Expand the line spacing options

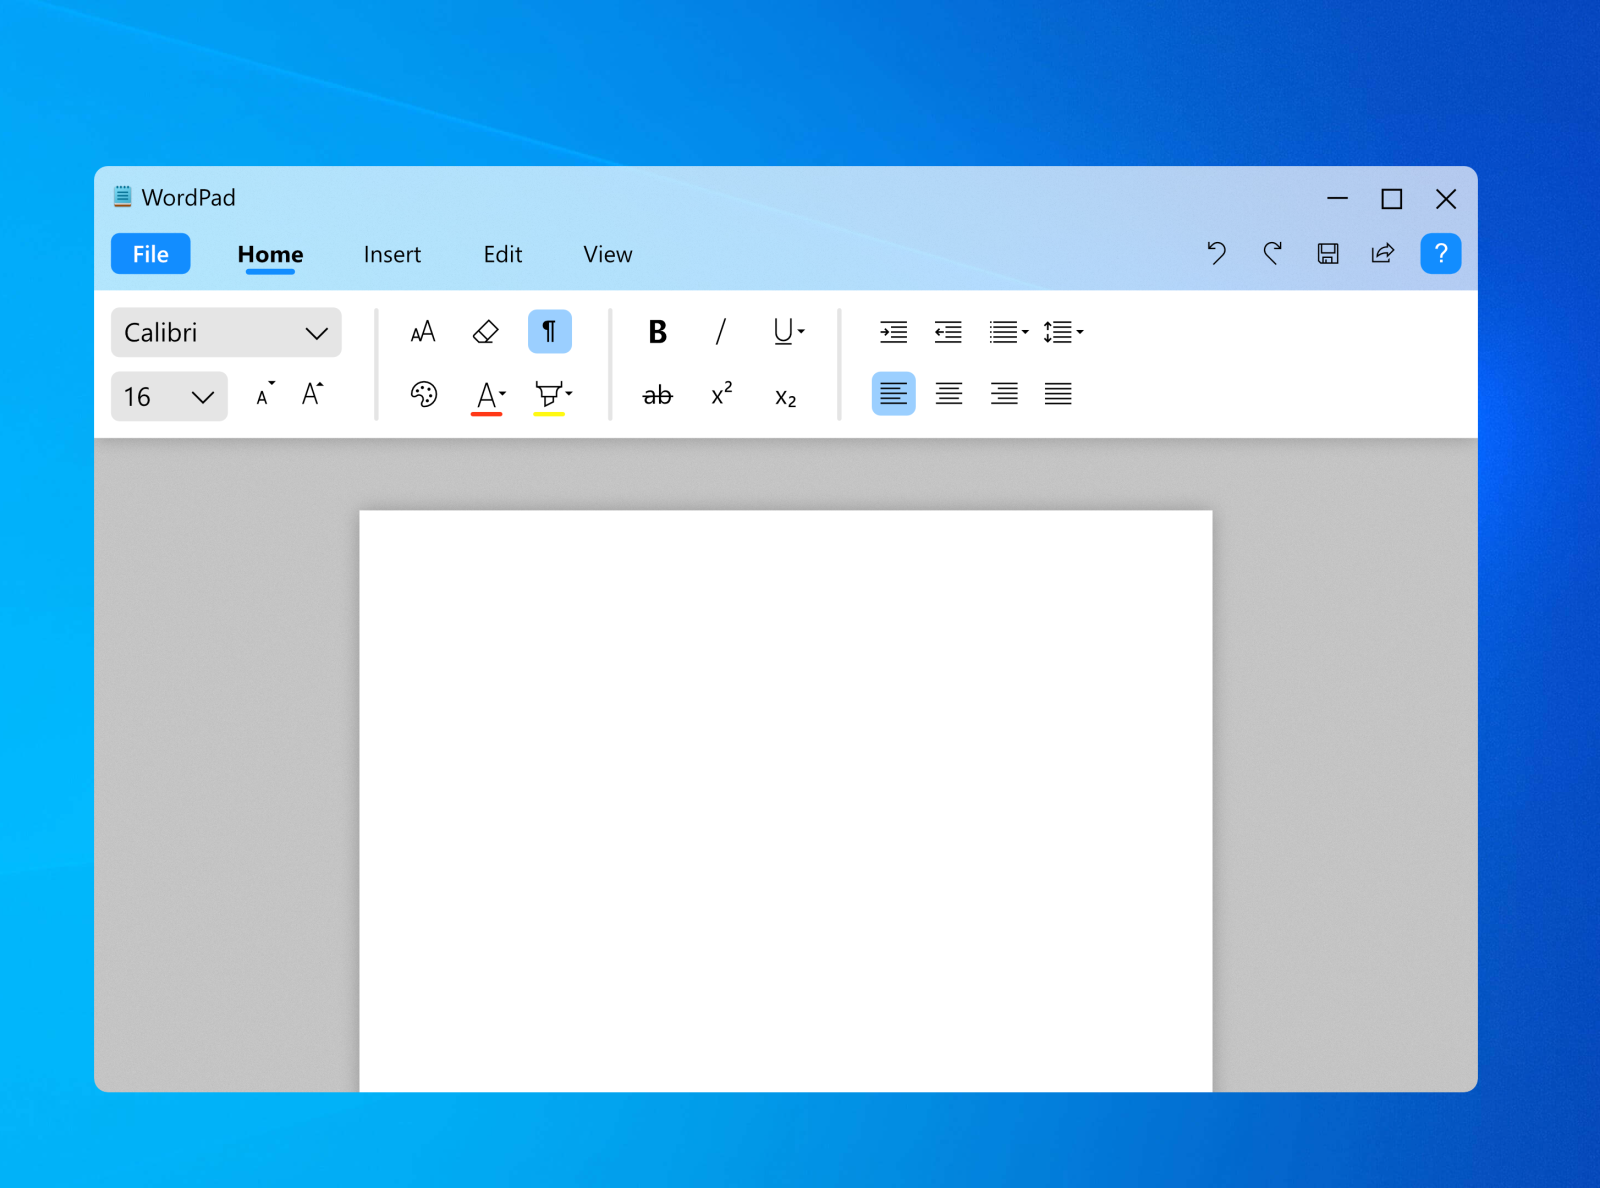(1062, 332)
